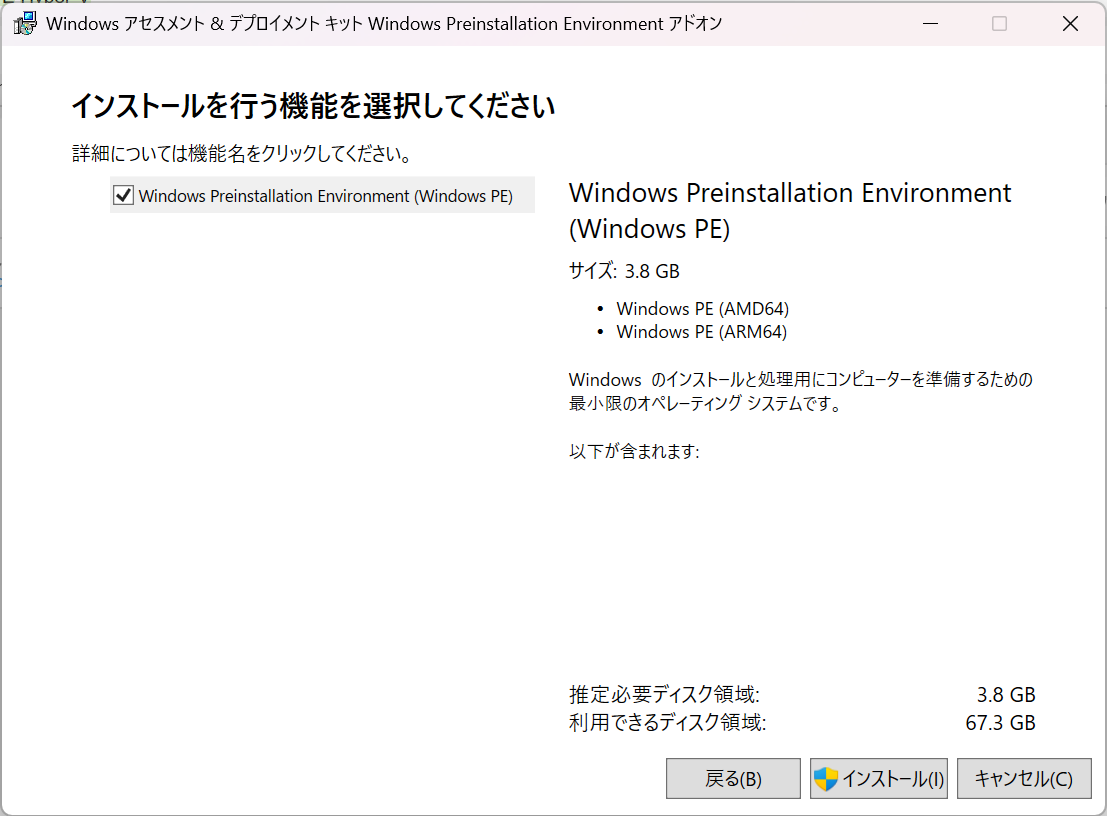Select the Windows Preinstallation Environment heading
Image resolution: width=1107 pixels, height=816 pixels.
pyautogui.click(x=789, y=210)
